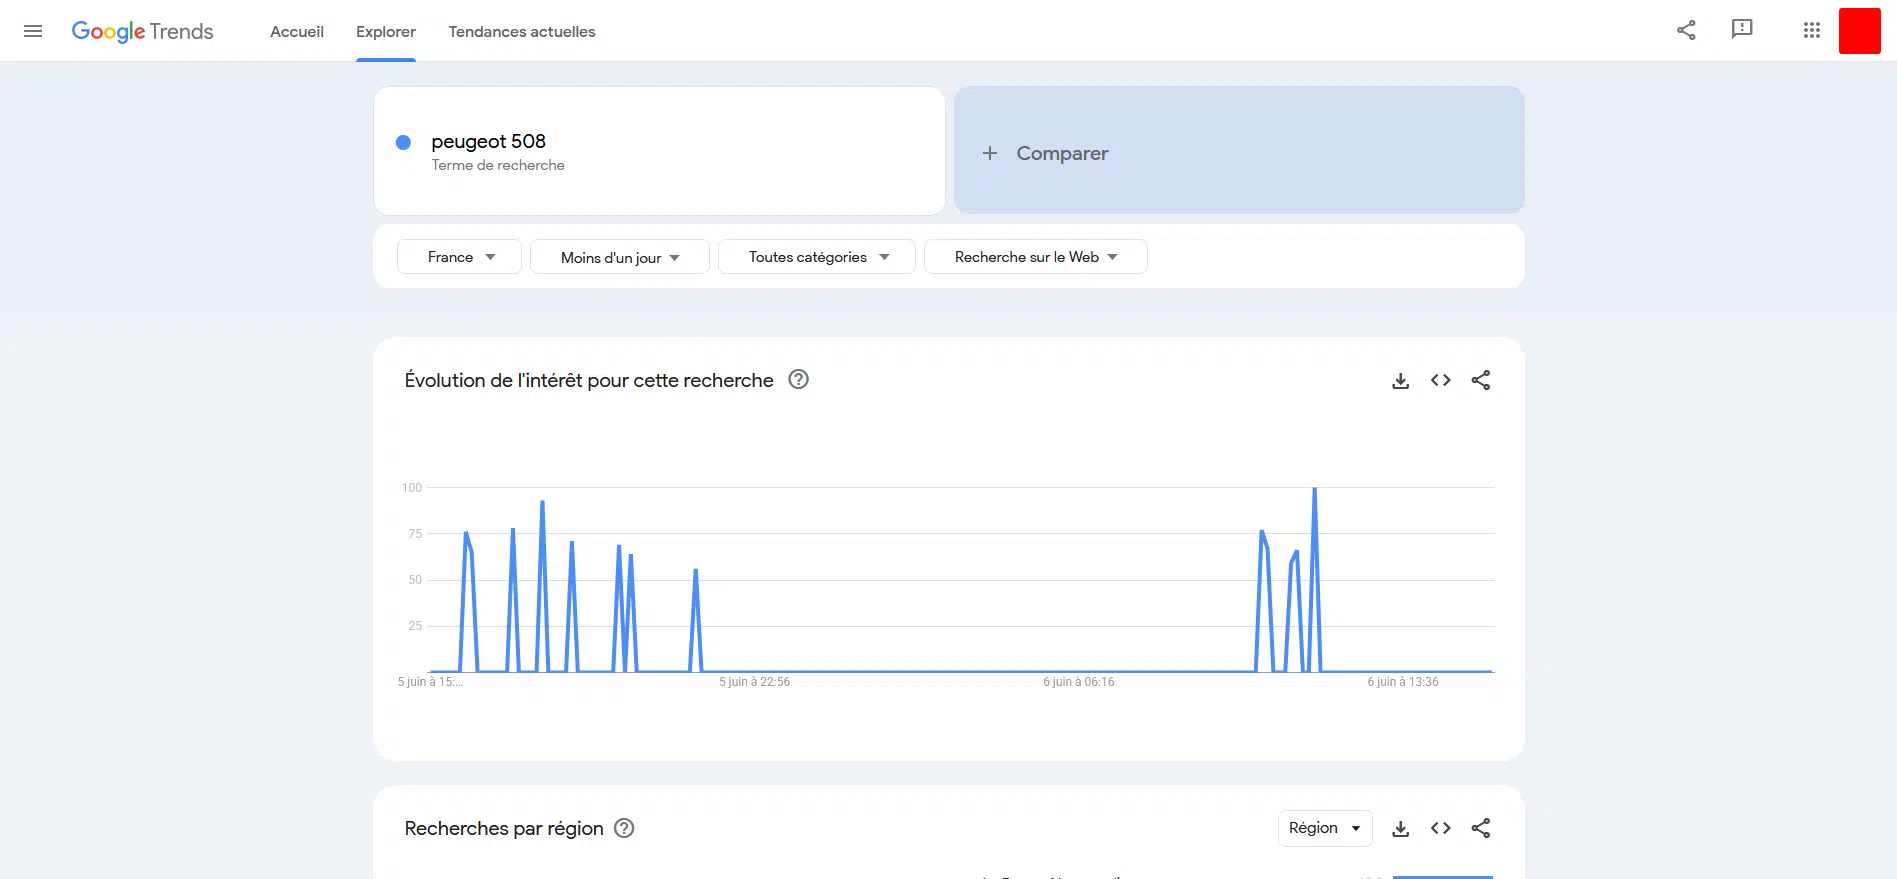Go to the Accueil tab
Viewport: 1897px width, 879px height.
(297, 31)
